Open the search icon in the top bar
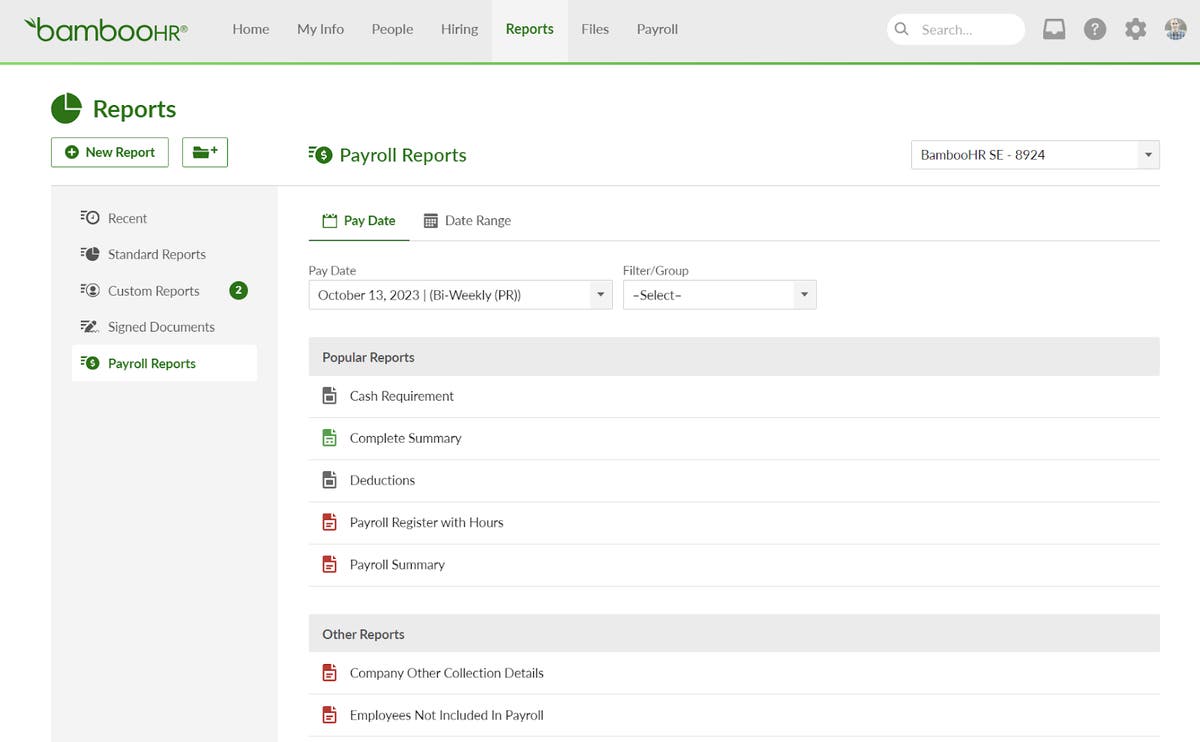 [901, 29]
